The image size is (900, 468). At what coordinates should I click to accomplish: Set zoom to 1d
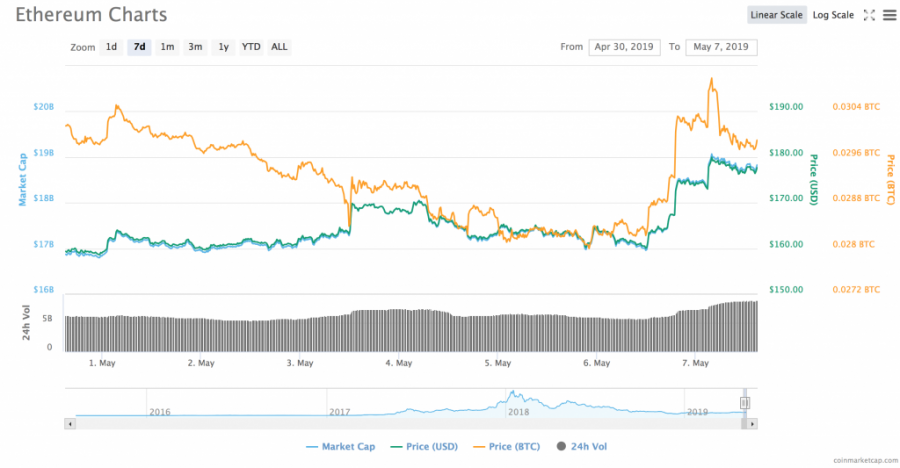[x=111, y=47]
